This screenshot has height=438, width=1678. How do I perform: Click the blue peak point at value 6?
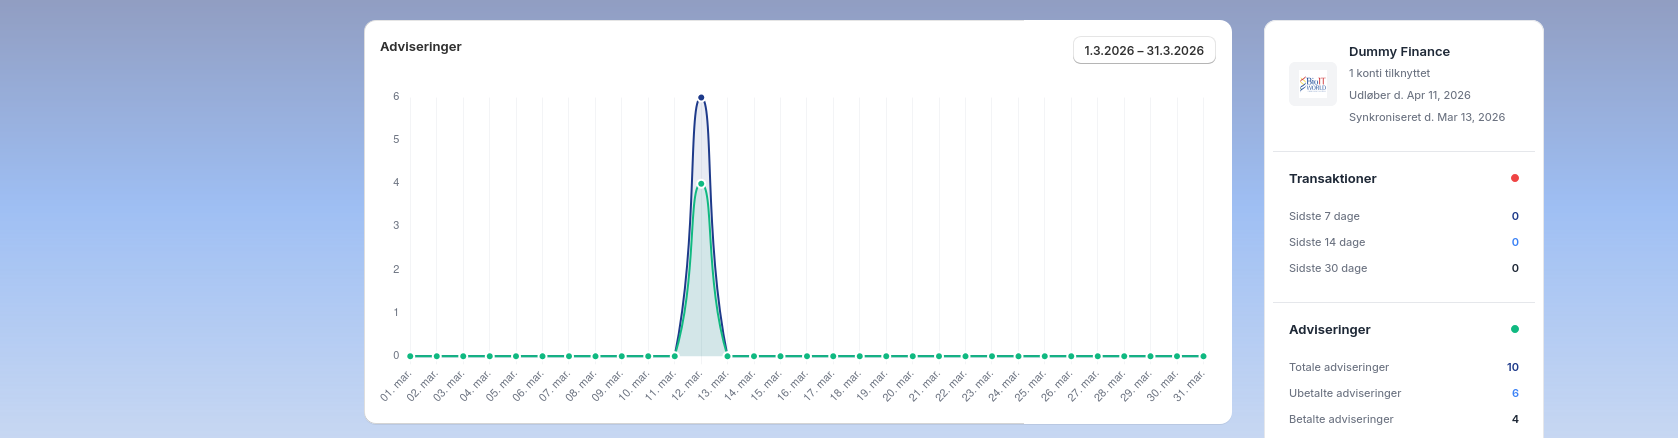tap(701, 97)
